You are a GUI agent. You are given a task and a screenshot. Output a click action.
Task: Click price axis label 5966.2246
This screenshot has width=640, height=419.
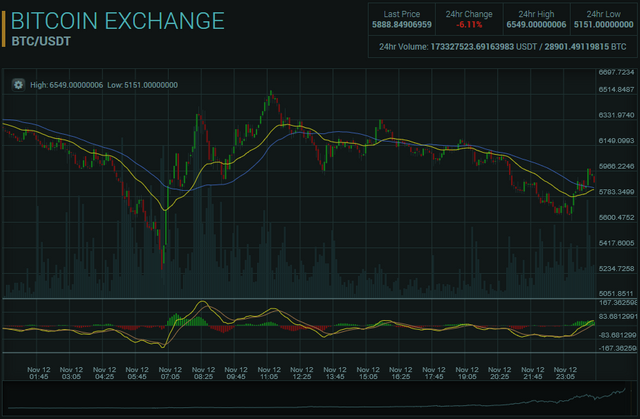coord(616,166)
